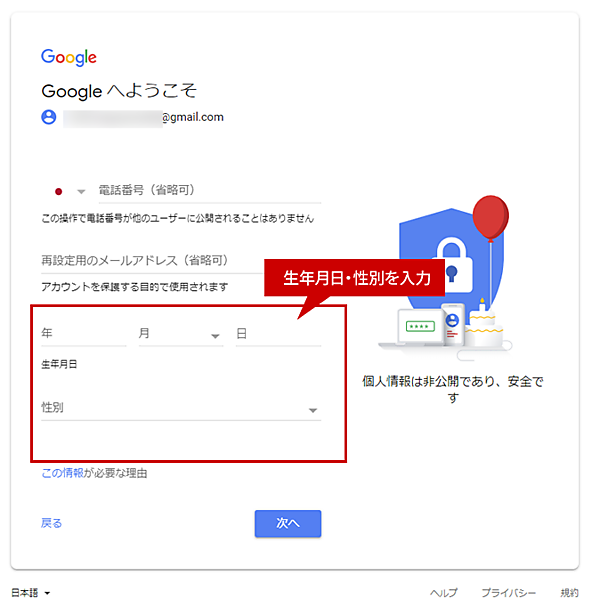Click the padlock on the shield illustration
Viewport: 600px width, 607px height.
(452, 265)
